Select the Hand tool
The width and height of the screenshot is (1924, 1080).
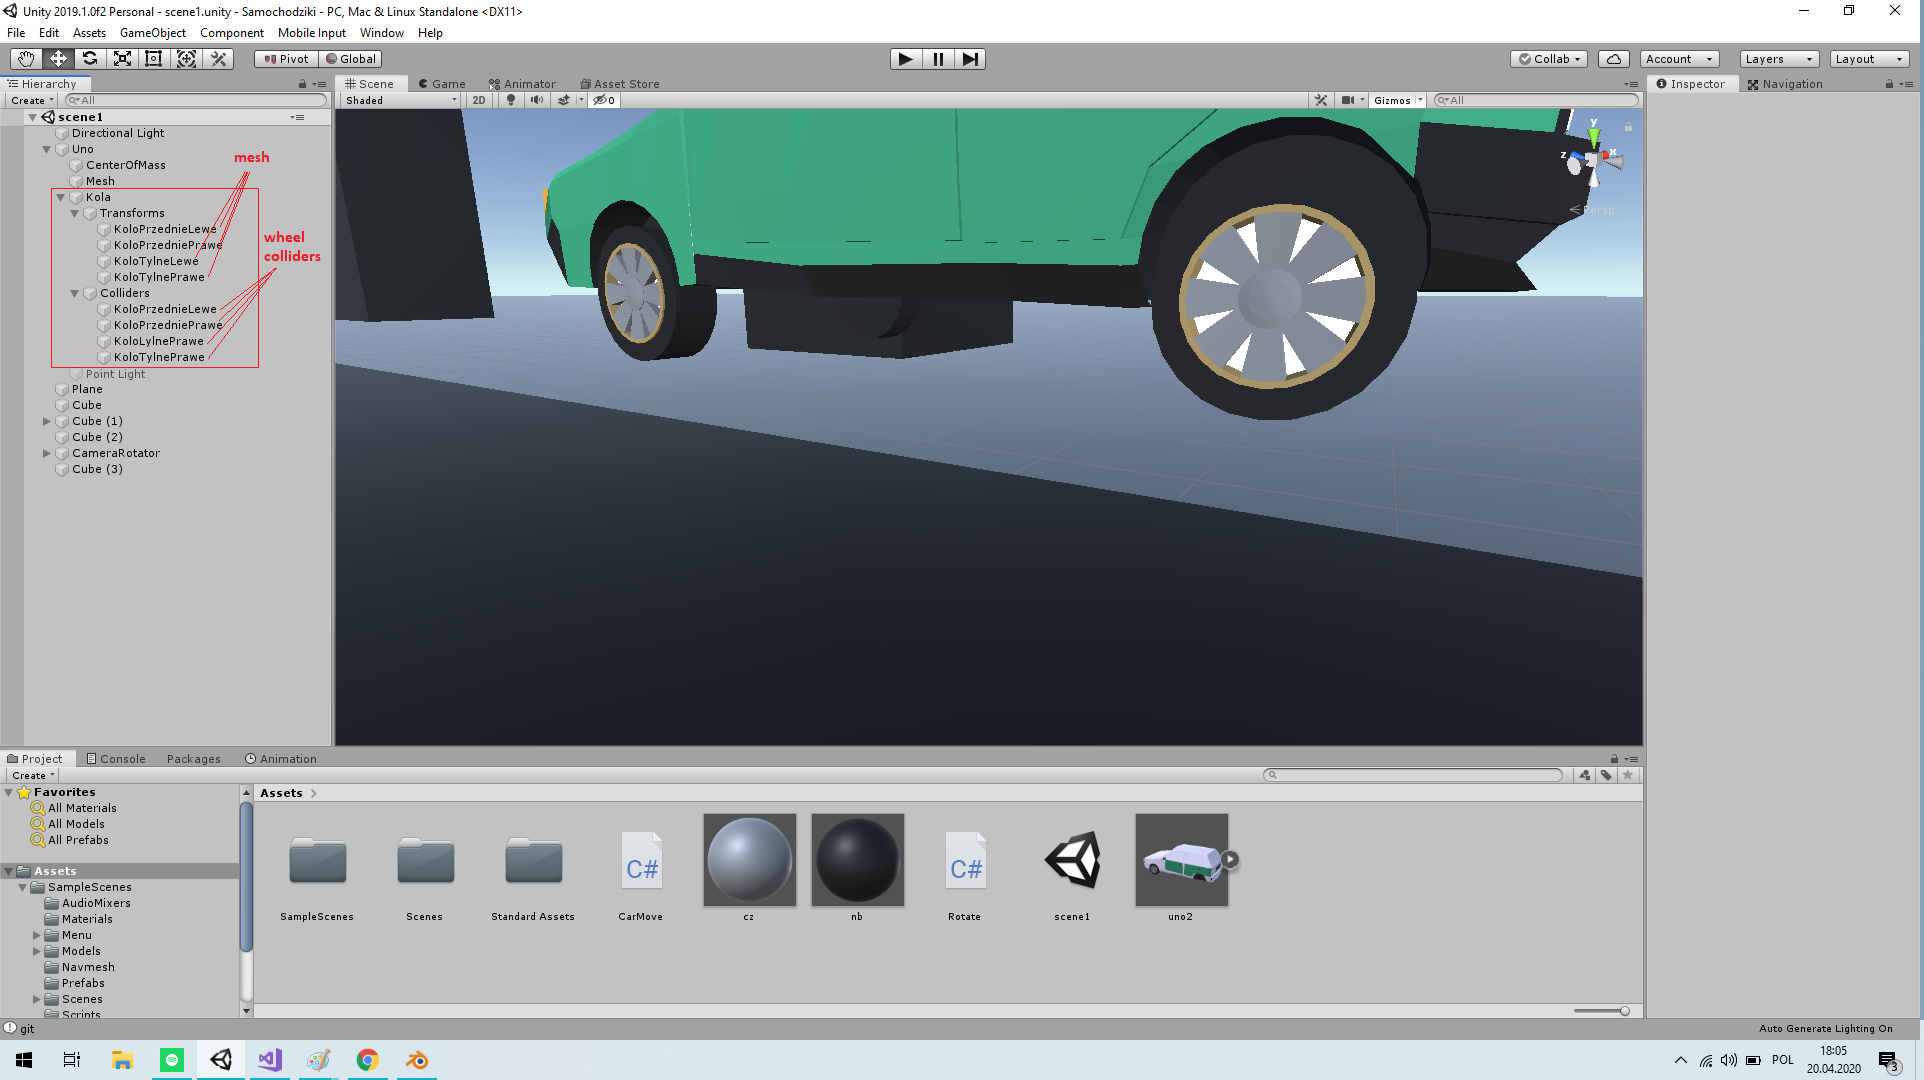(x=26, y=59)
